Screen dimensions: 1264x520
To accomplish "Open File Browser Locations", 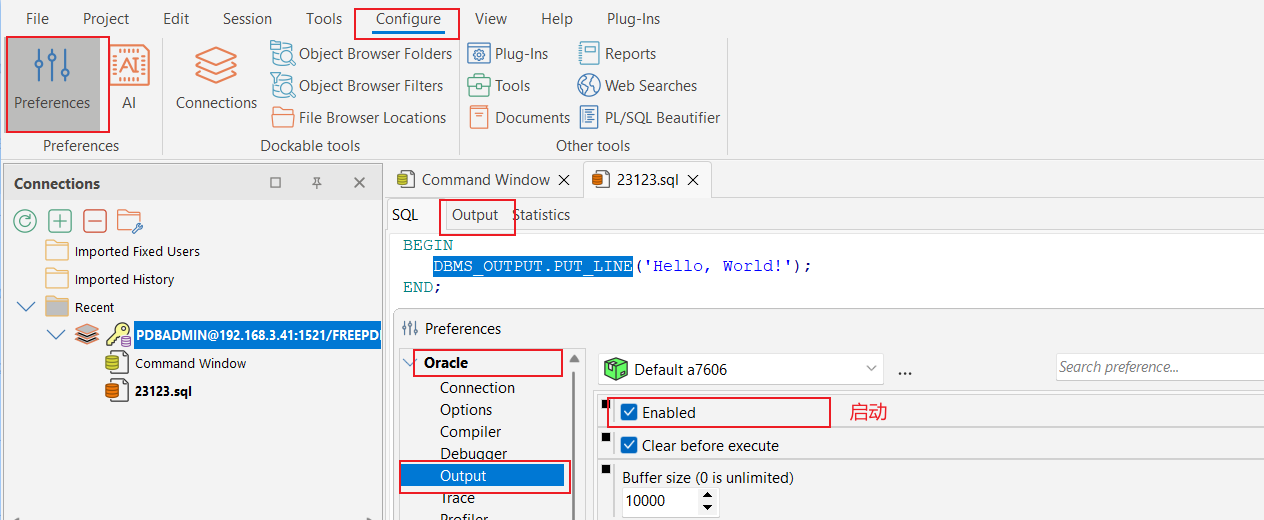I will click(359, 118).
